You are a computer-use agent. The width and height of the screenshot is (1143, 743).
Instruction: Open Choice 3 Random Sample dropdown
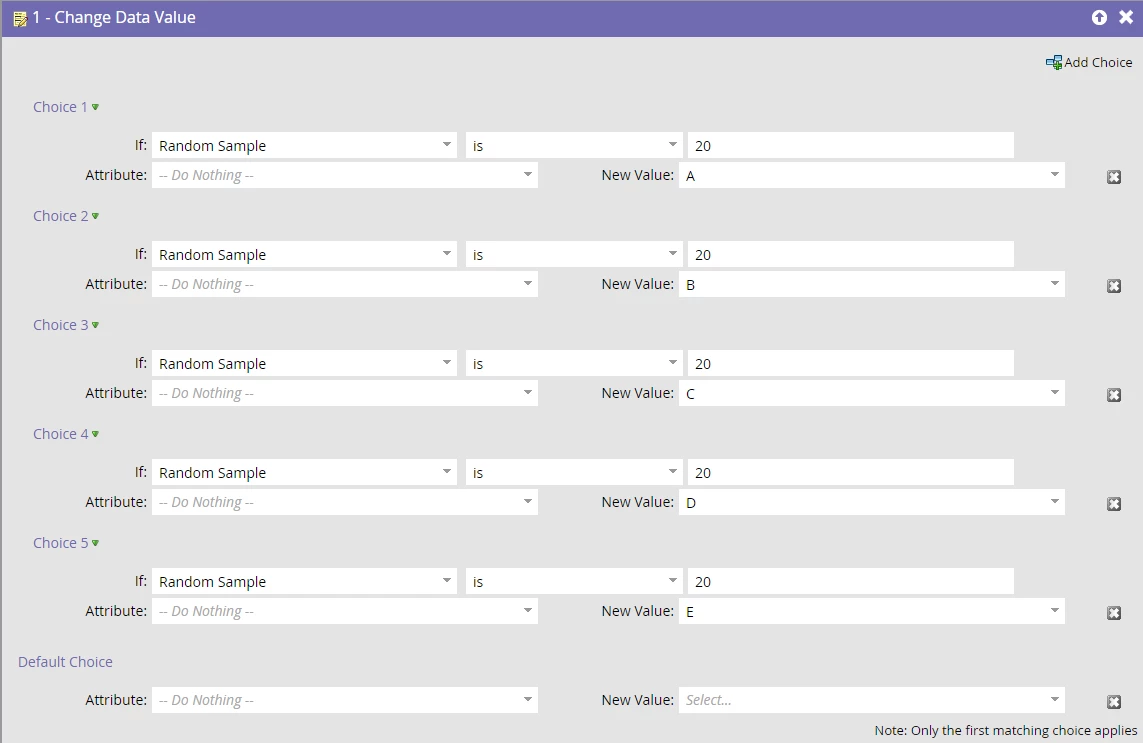point(304,363)
